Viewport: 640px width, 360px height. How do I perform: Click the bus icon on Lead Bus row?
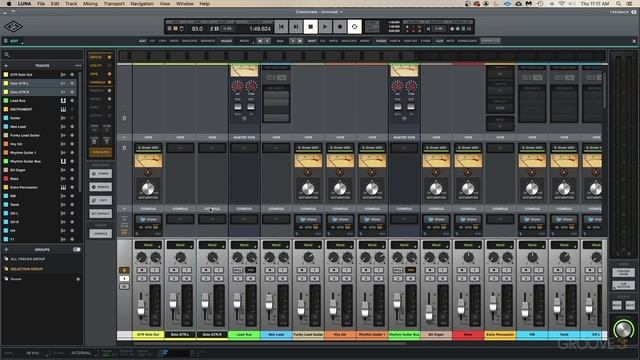point(63,100)
